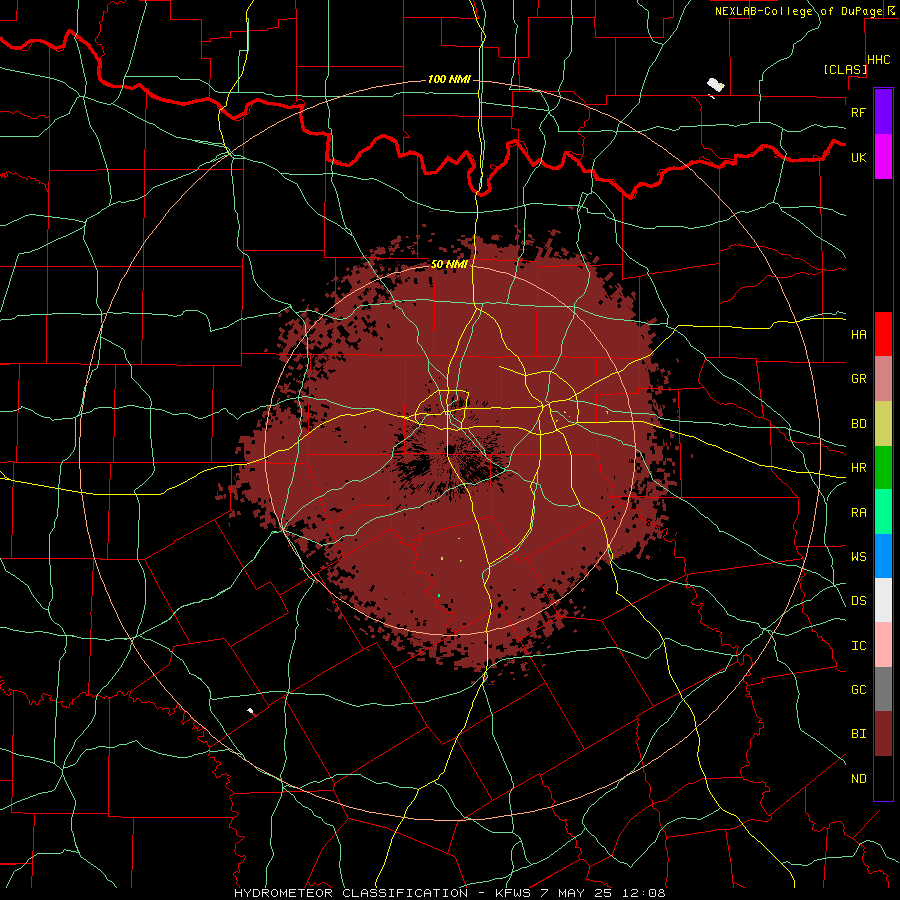Click the 100 NMI range ring label
This screenshot has width=900, height=900.
(x=449, y=79)
